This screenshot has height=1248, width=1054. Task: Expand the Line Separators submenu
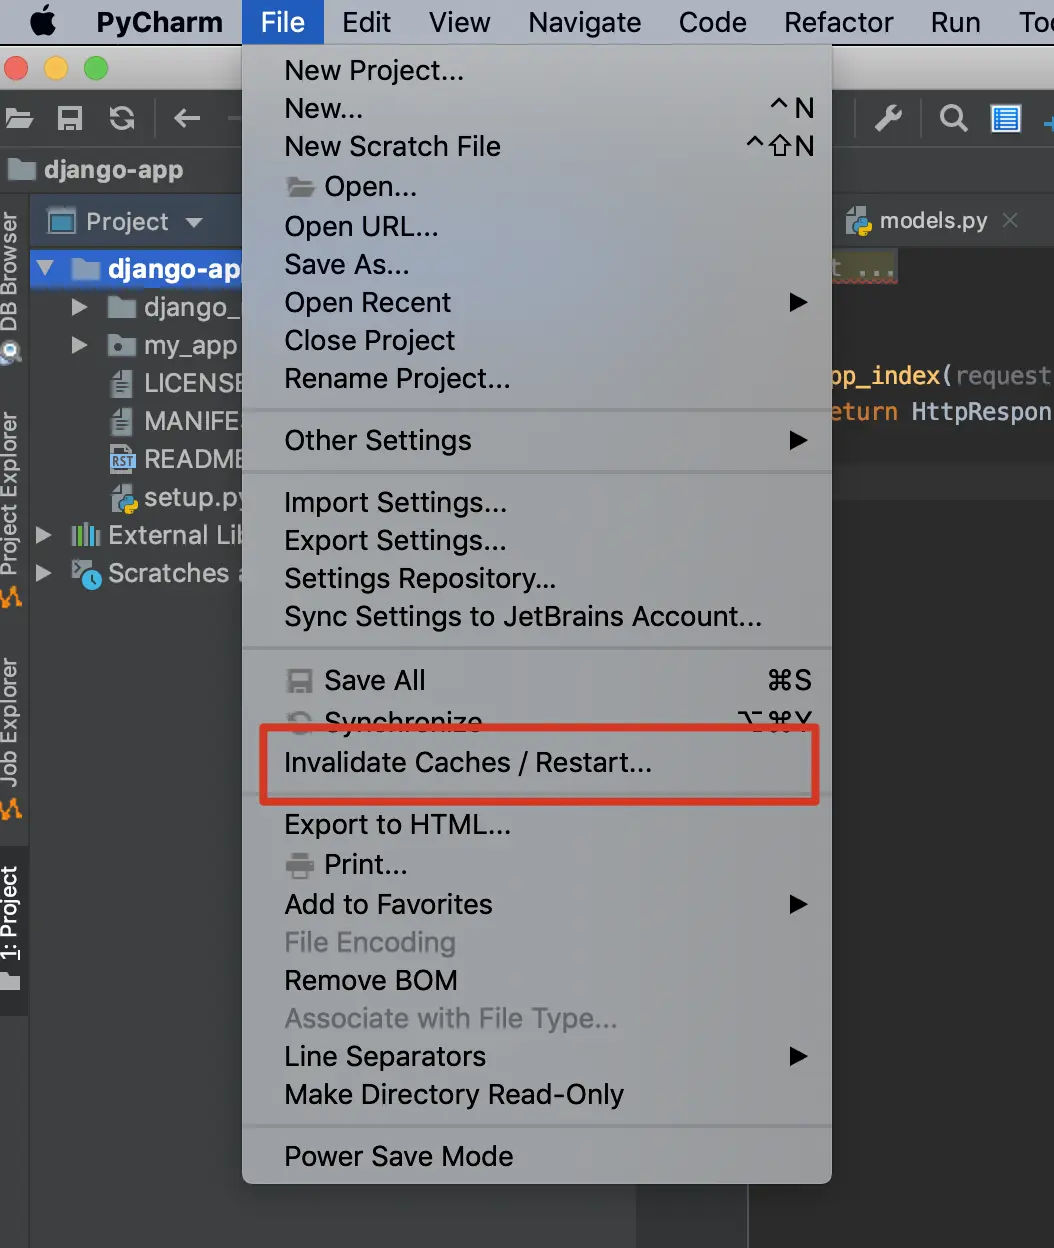(537, 1056)
